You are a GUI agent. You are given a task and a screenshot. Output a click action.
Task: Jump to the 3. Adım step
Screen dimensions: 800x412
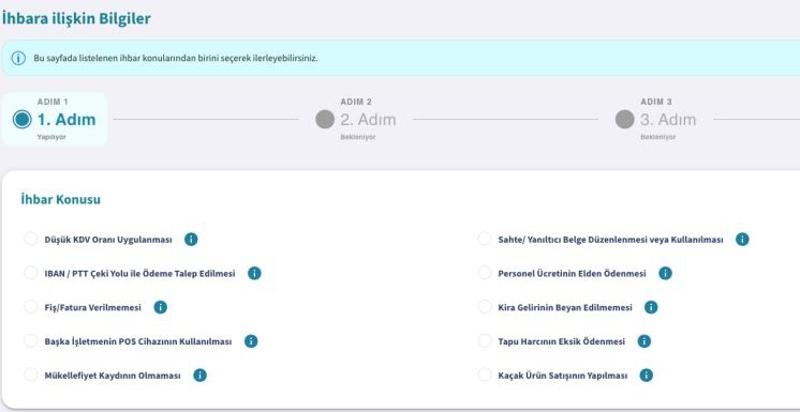(x=625, y=120)
